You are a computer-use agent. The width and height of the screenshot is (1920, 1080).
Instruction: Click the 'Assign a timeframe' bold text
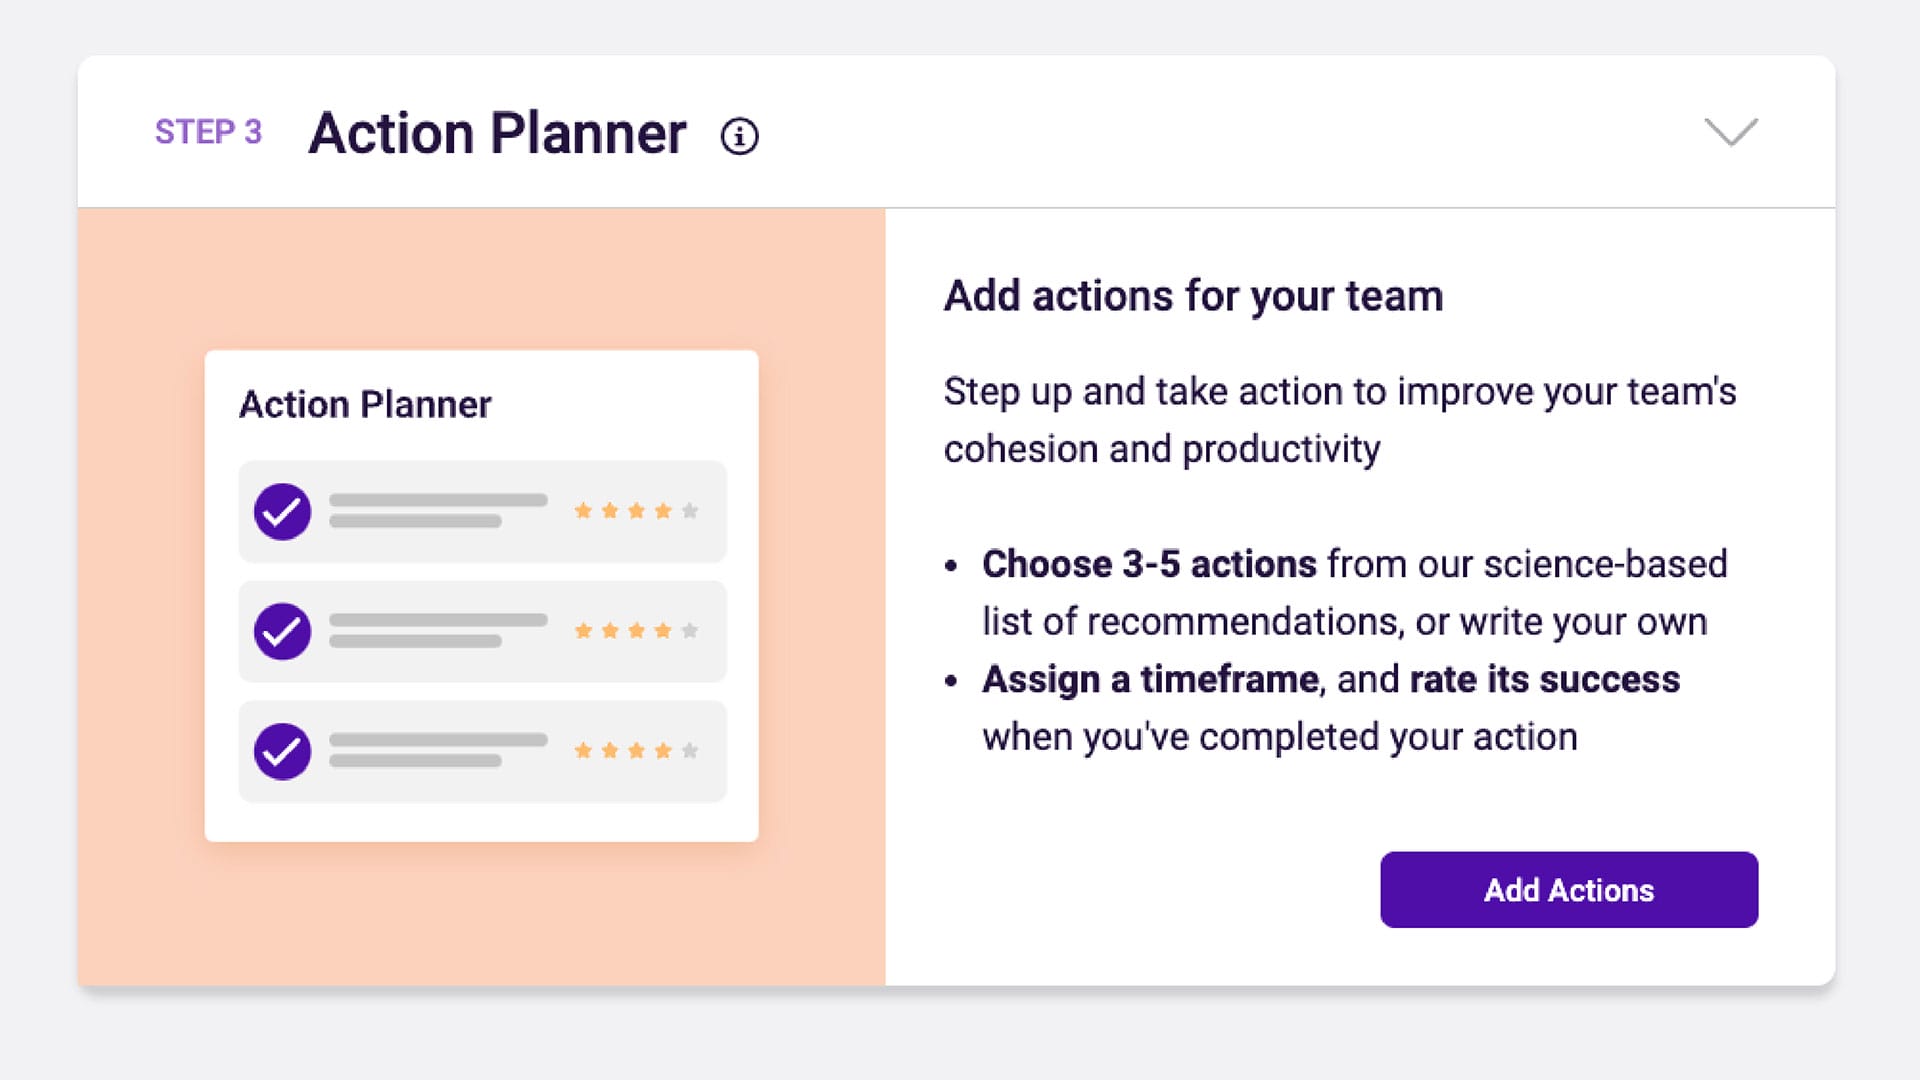1150,680
